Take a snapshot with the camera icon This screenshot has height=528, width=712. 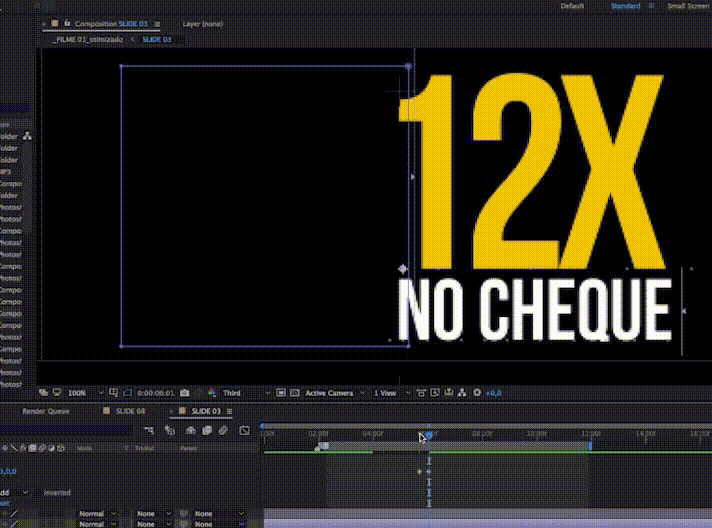coord(184,393)
